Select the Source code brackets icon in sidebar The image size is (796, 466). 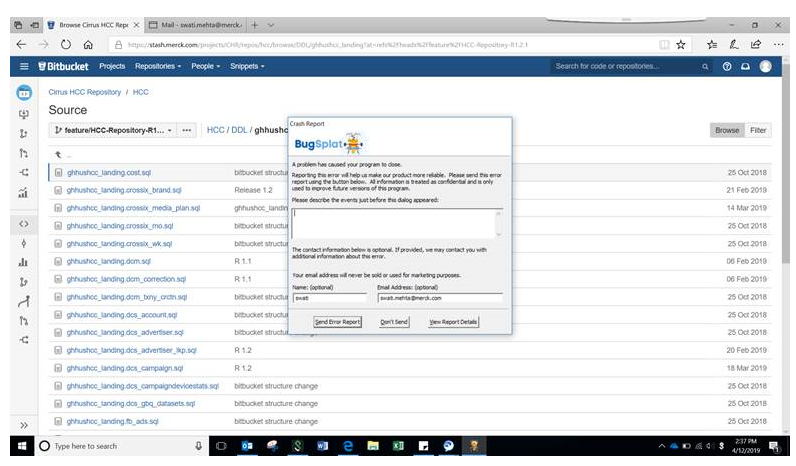point(23,224)
